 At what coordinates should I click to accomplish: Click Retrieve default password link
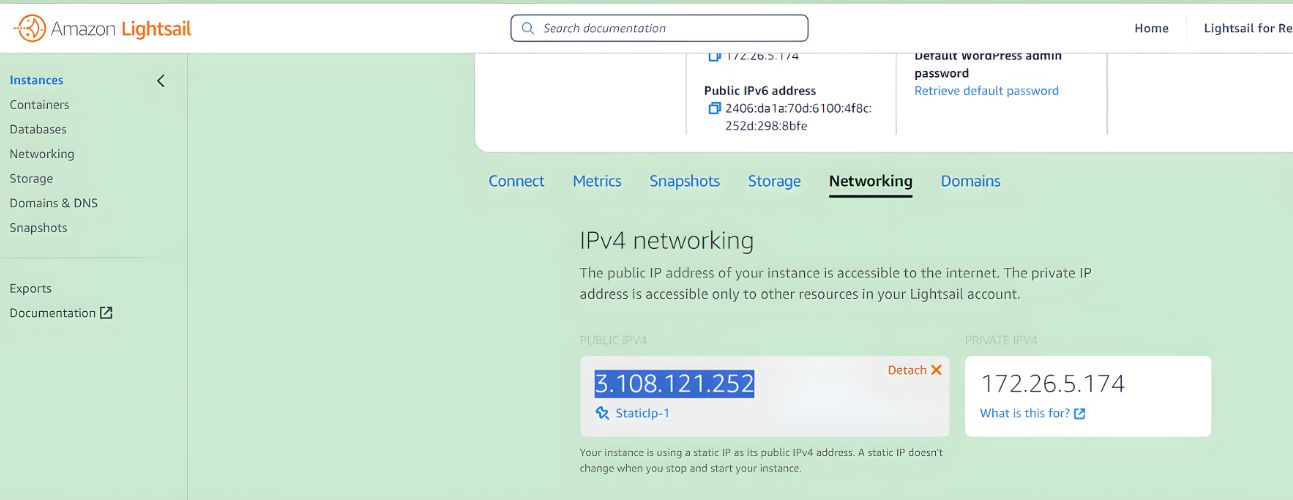tap(986, 91)
